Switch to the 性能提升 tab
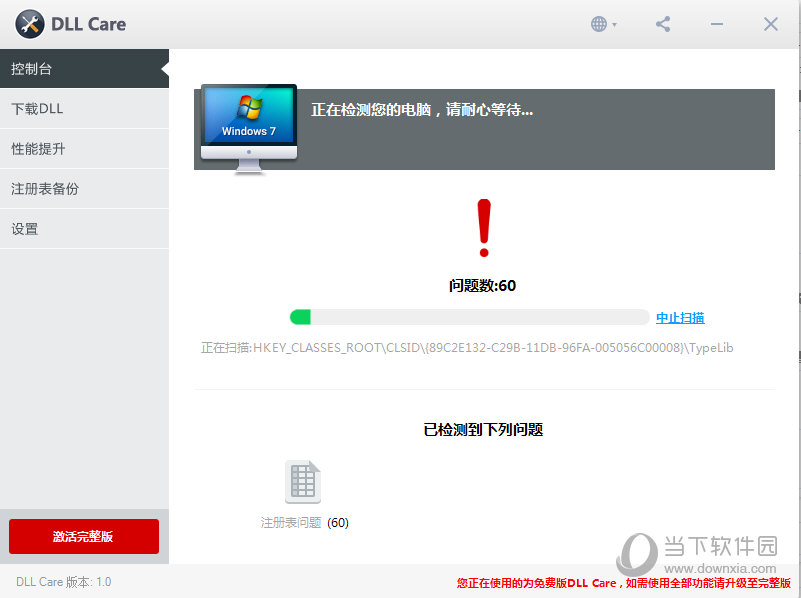This screenshot has height=598, width=801. click(x=84, y=149)
